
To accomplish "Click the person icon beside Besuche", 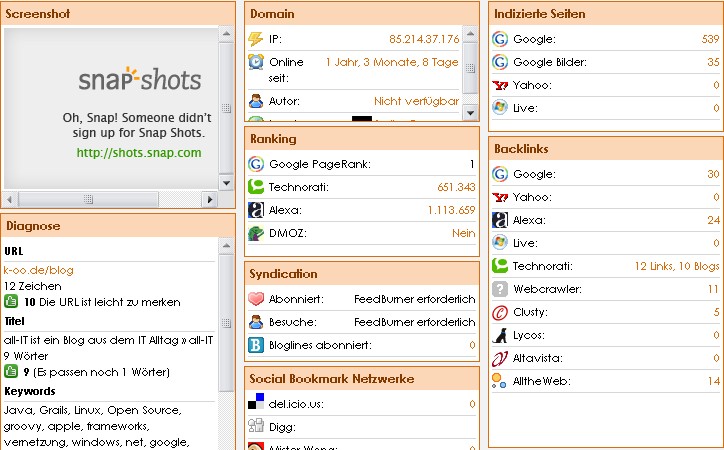I will pyautogui.click(x=256, y=322).
